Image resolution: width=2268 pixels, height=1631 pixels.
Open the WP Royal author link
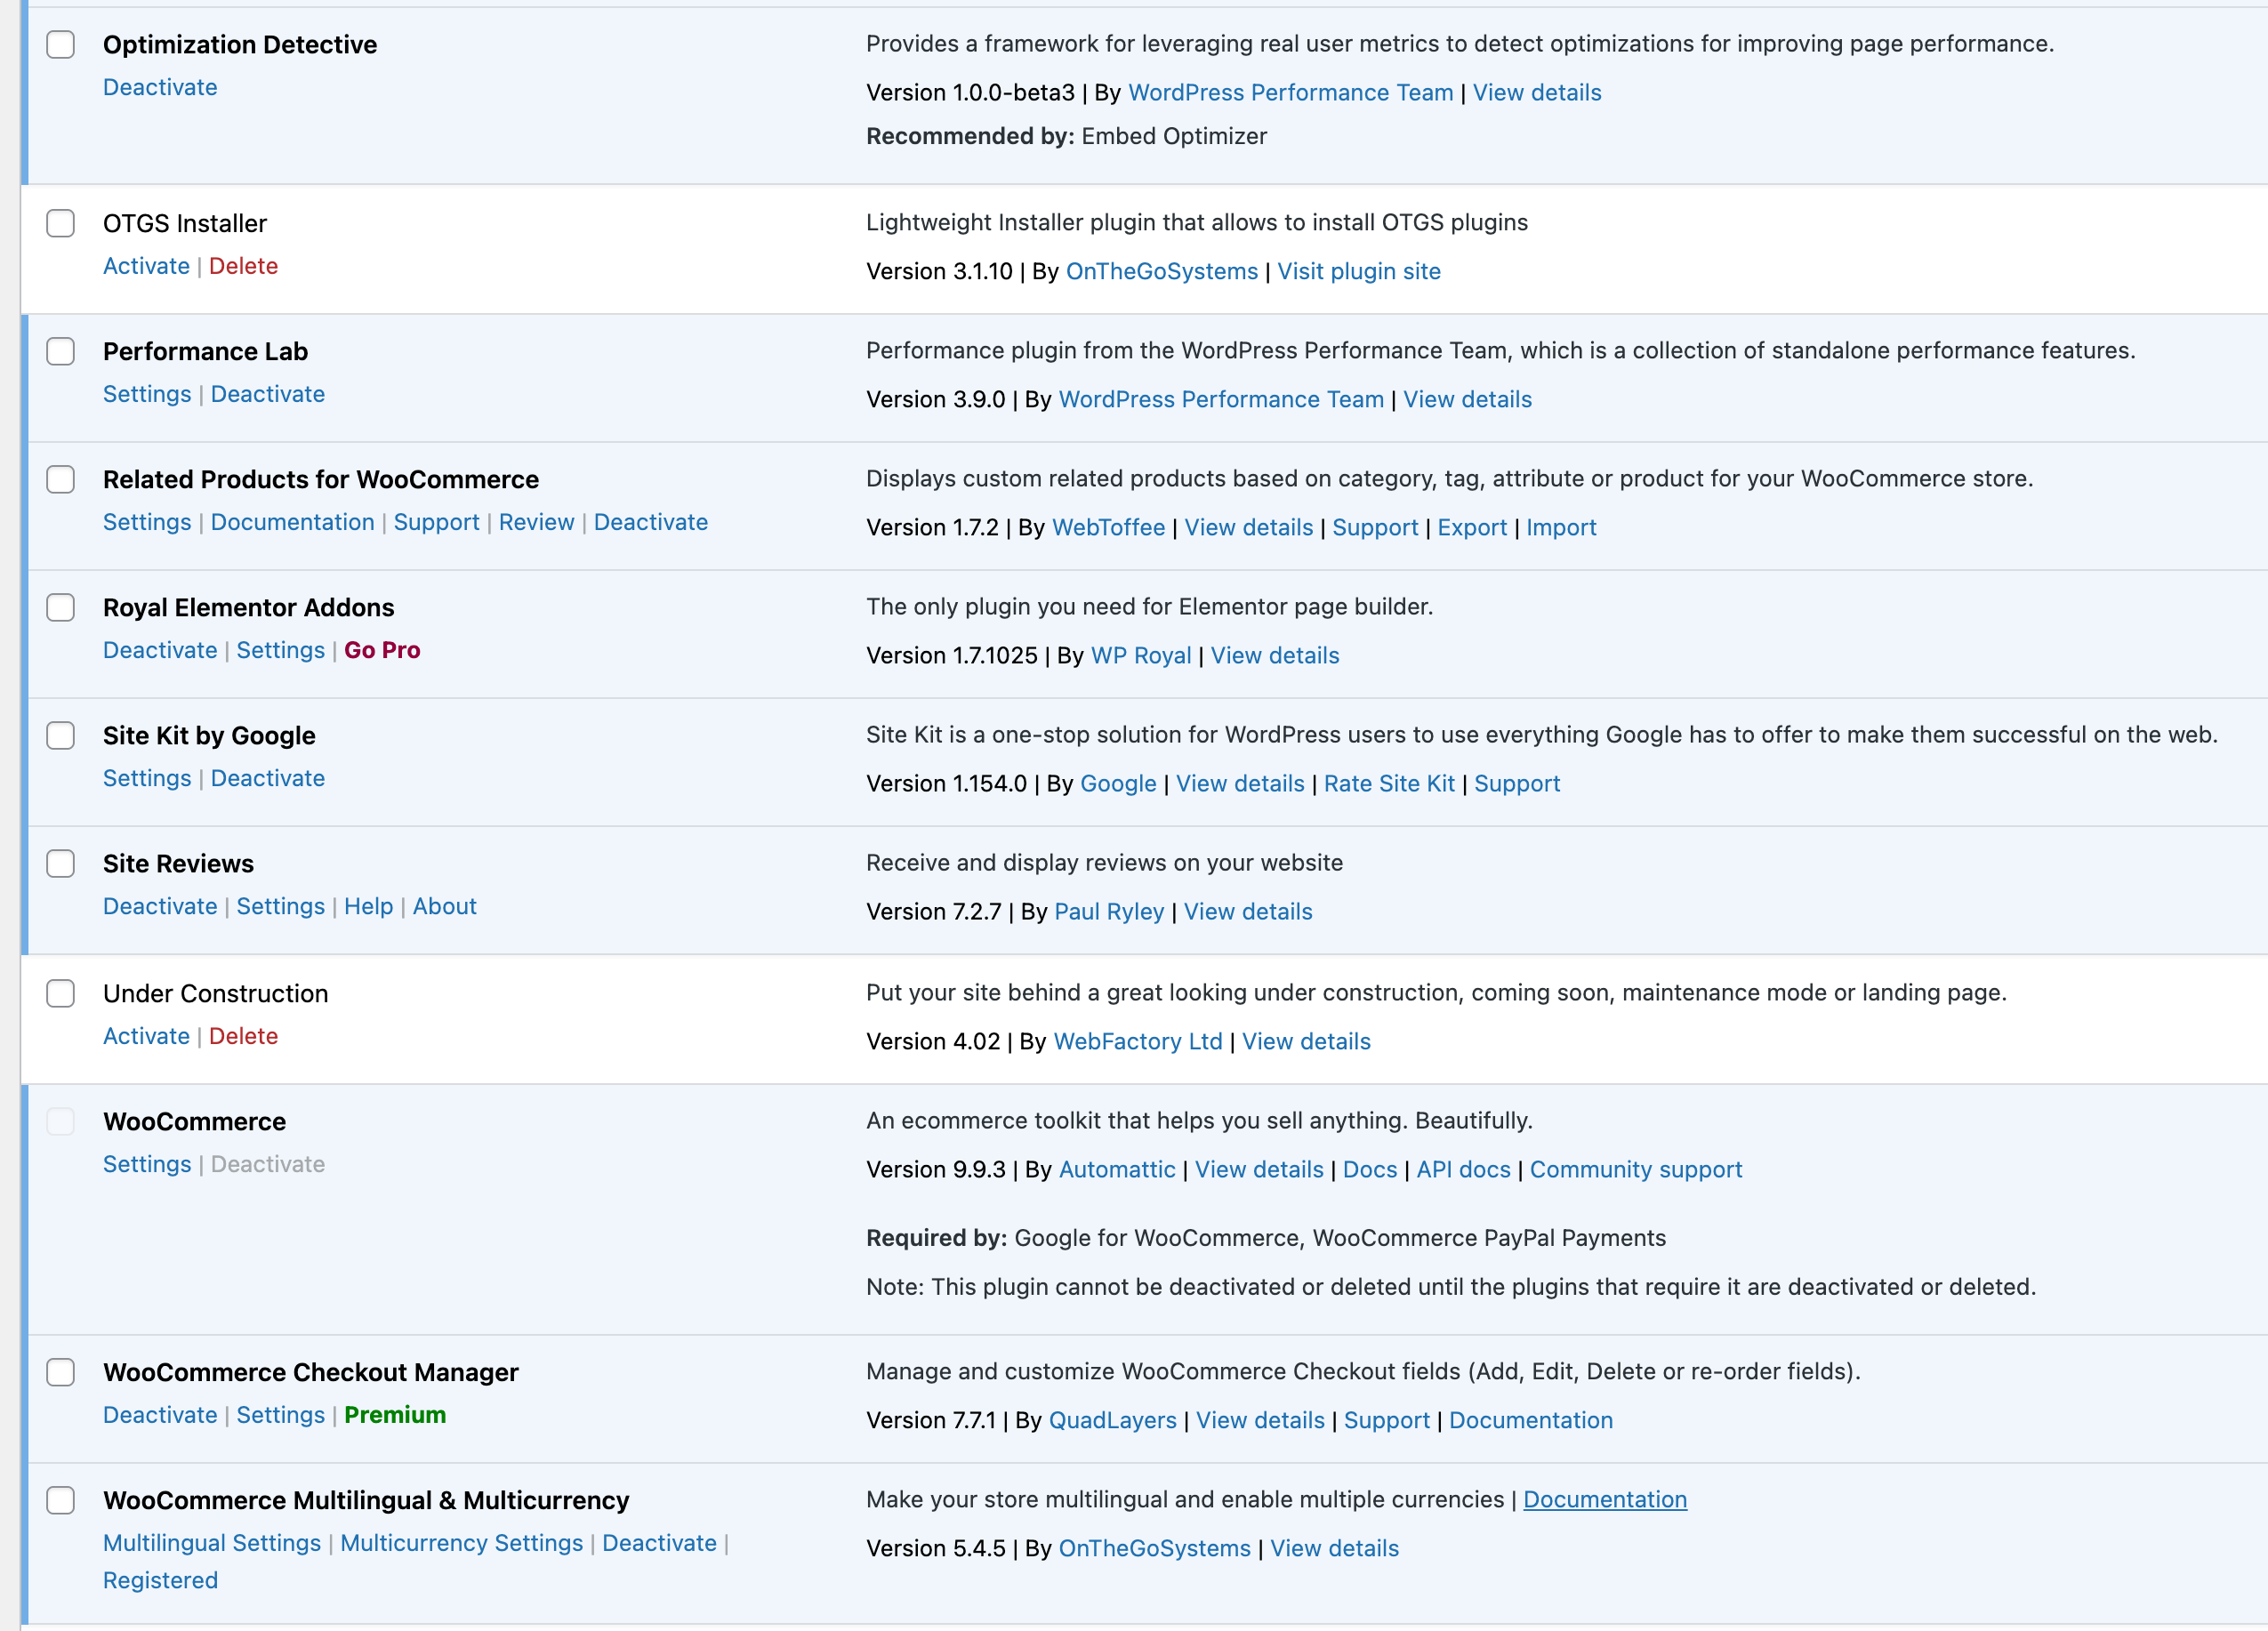point(1141,655)
